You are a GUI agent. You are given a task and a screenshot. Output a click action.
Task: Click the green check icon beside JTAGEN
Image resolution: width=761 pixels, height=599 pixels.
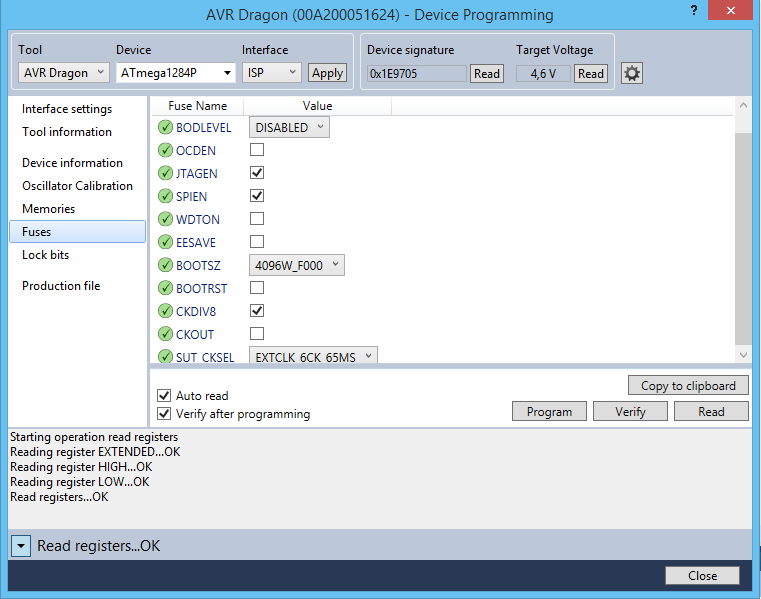pos(165,173)
